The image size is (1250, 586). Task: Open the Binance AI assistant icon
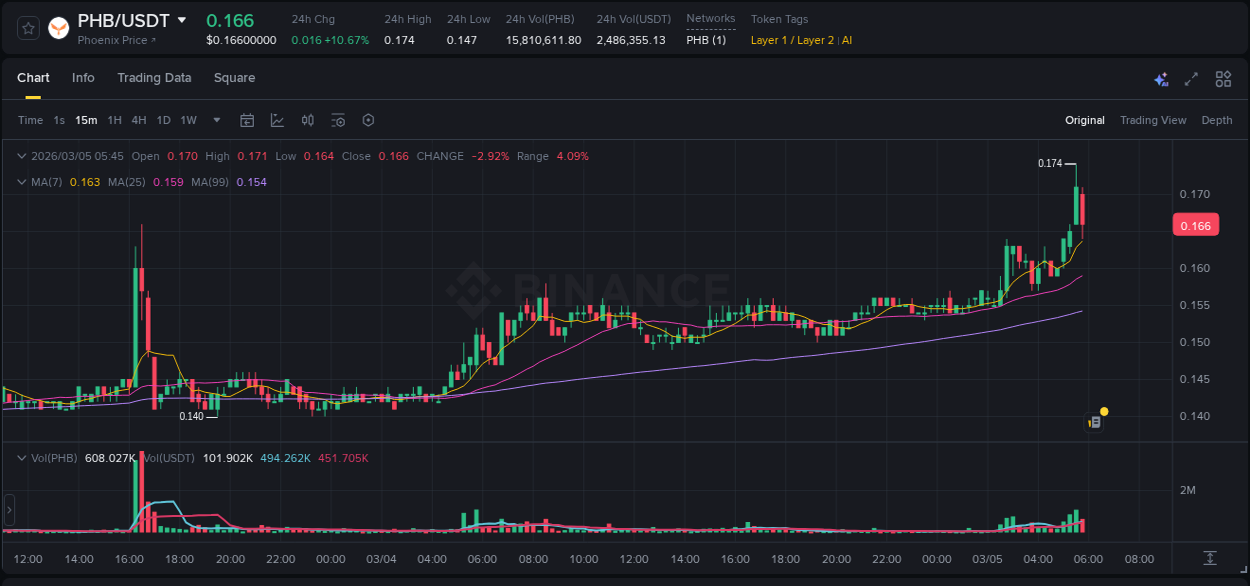point(1161,78)
